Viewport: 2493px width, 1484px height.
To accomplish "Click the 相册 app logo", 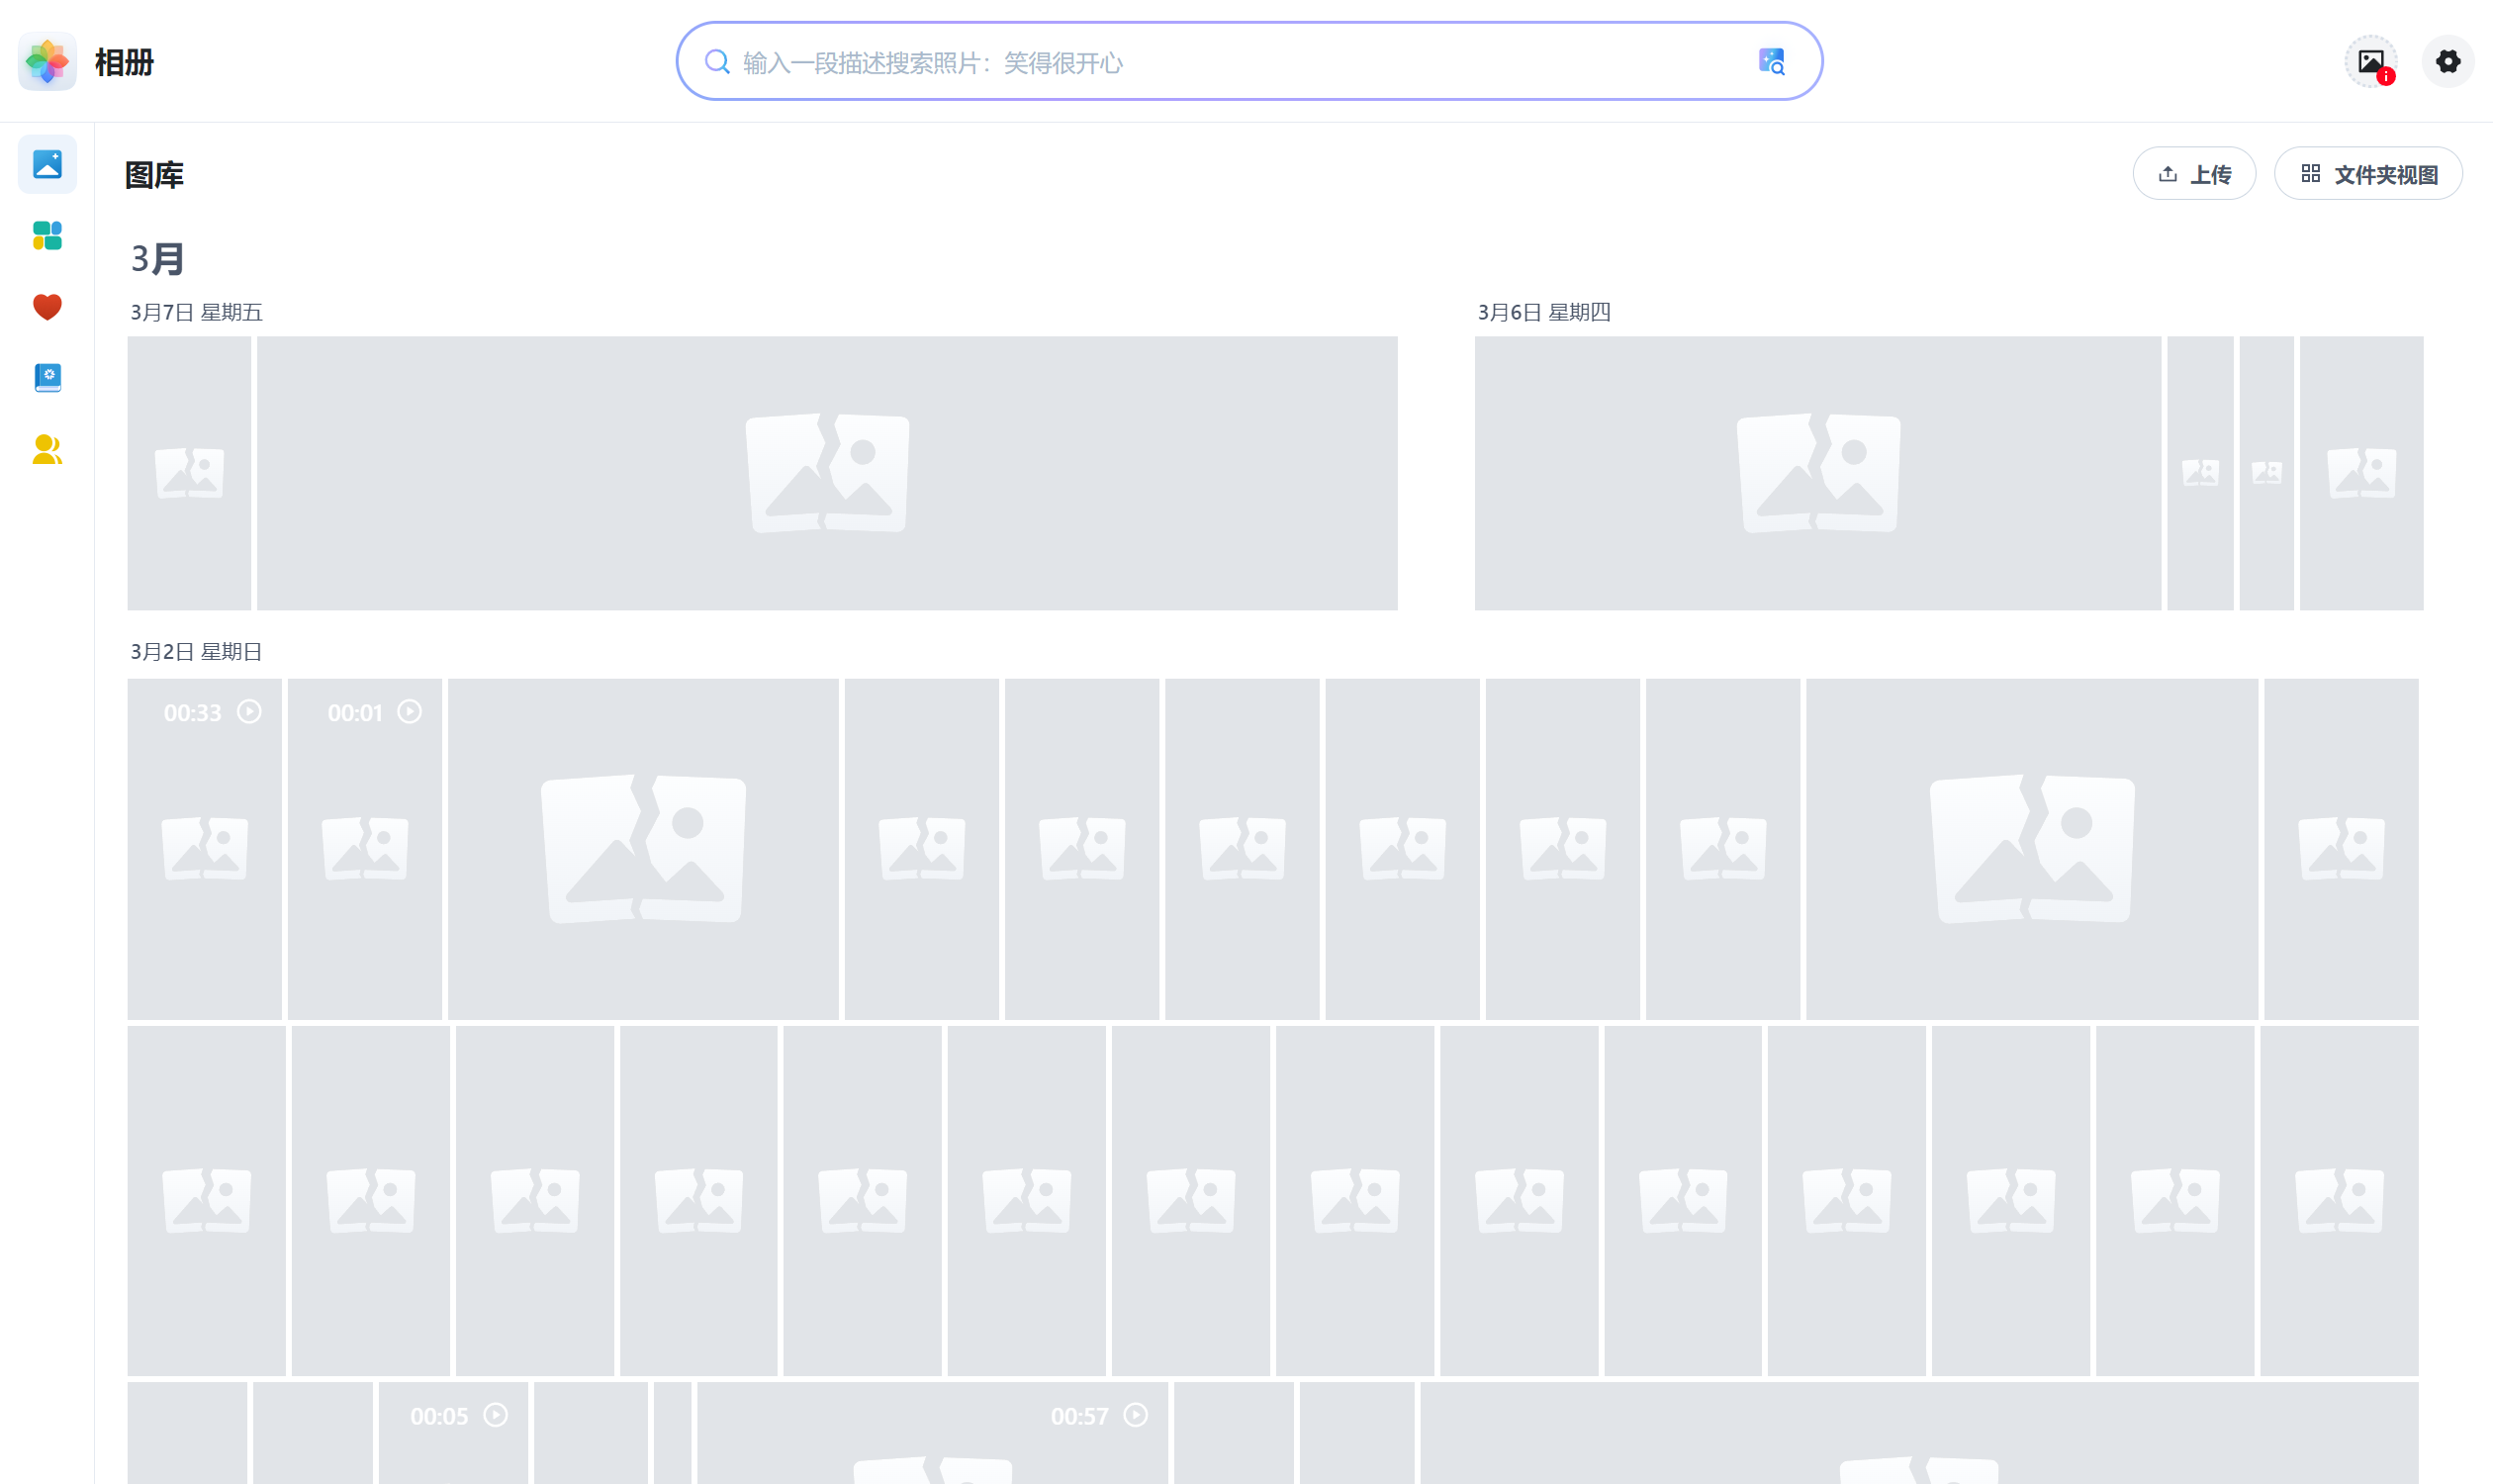I will [x=47, y=62].
